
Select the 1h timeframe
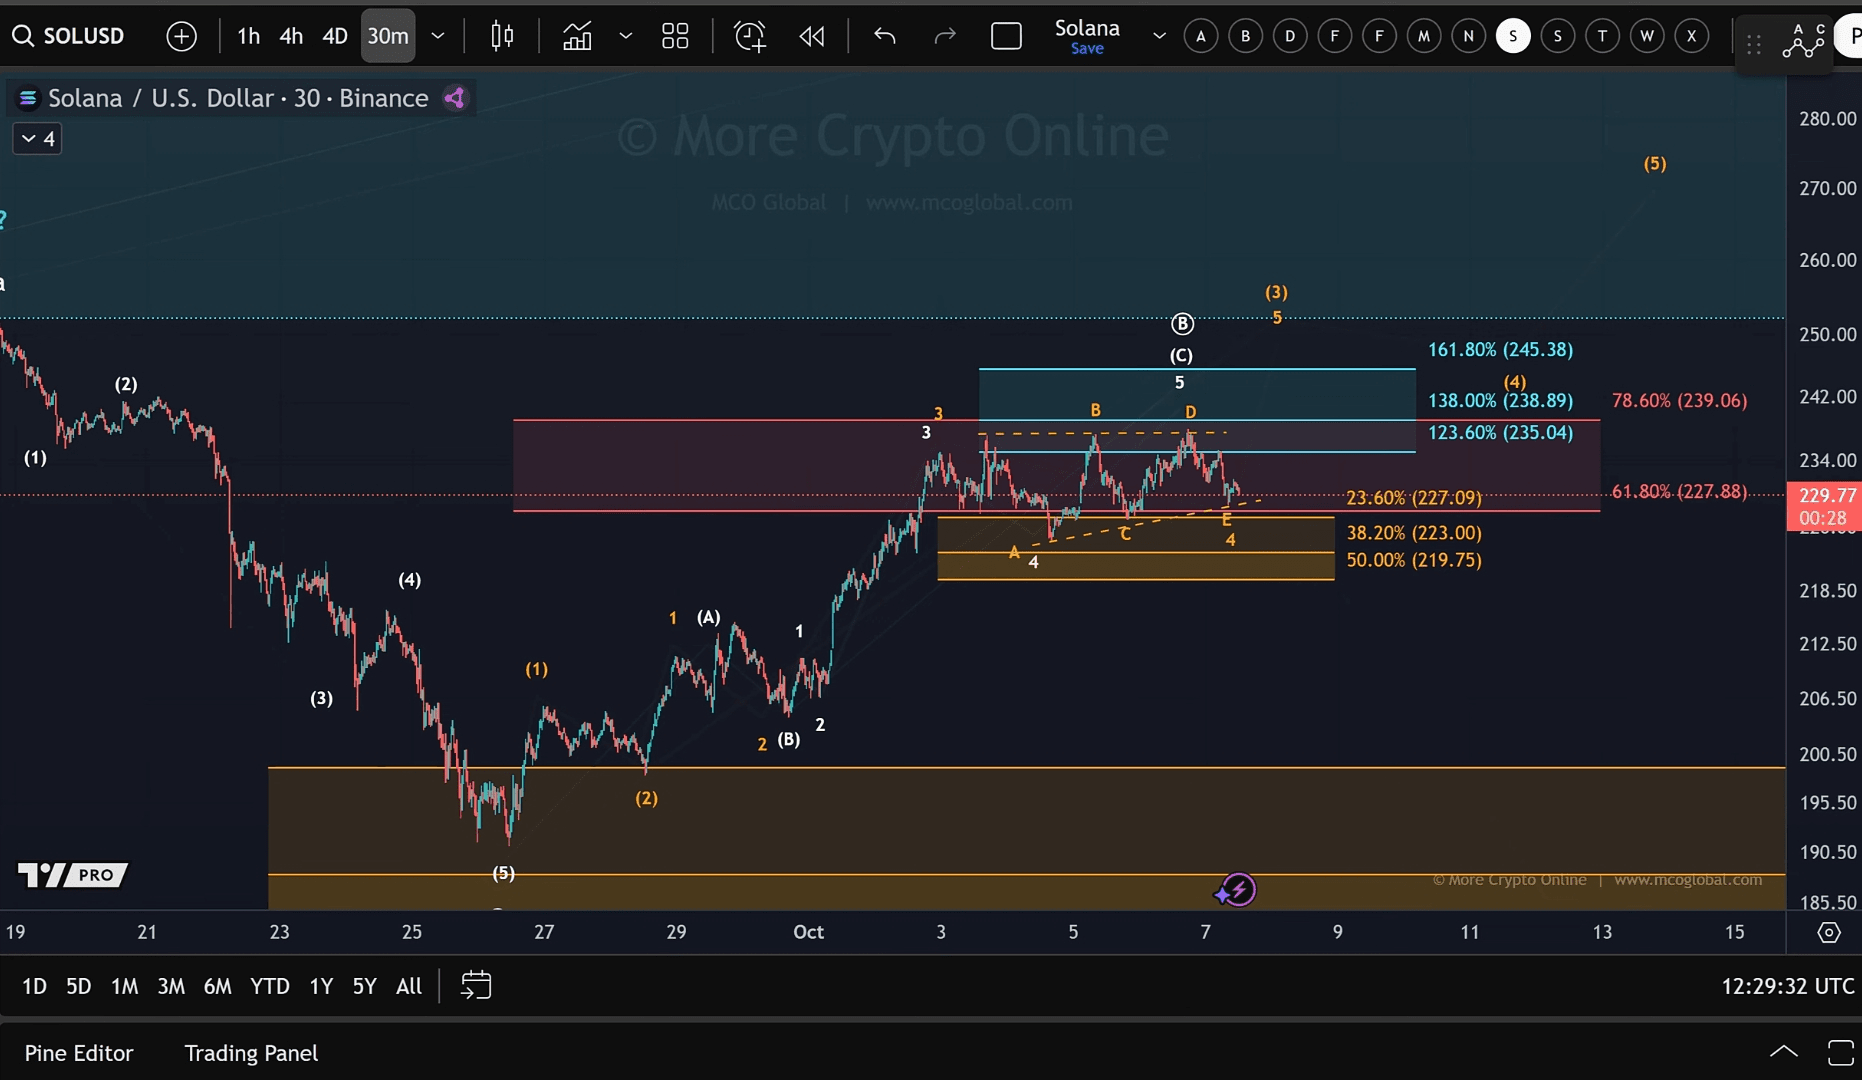(248, 37)
